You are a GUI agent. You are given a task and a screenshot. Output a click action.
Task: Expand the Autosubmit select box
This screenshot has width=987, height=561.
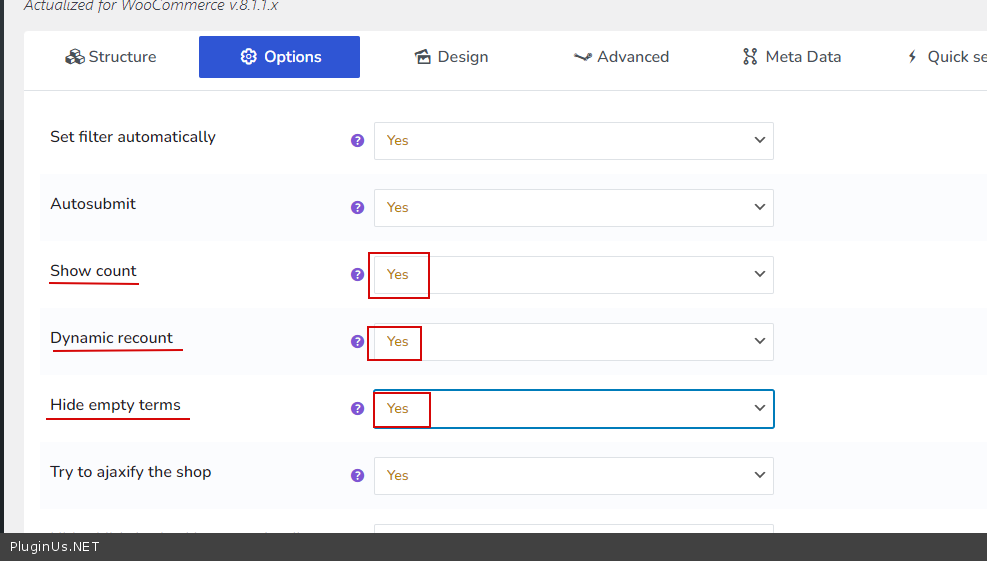pos(573,208)
